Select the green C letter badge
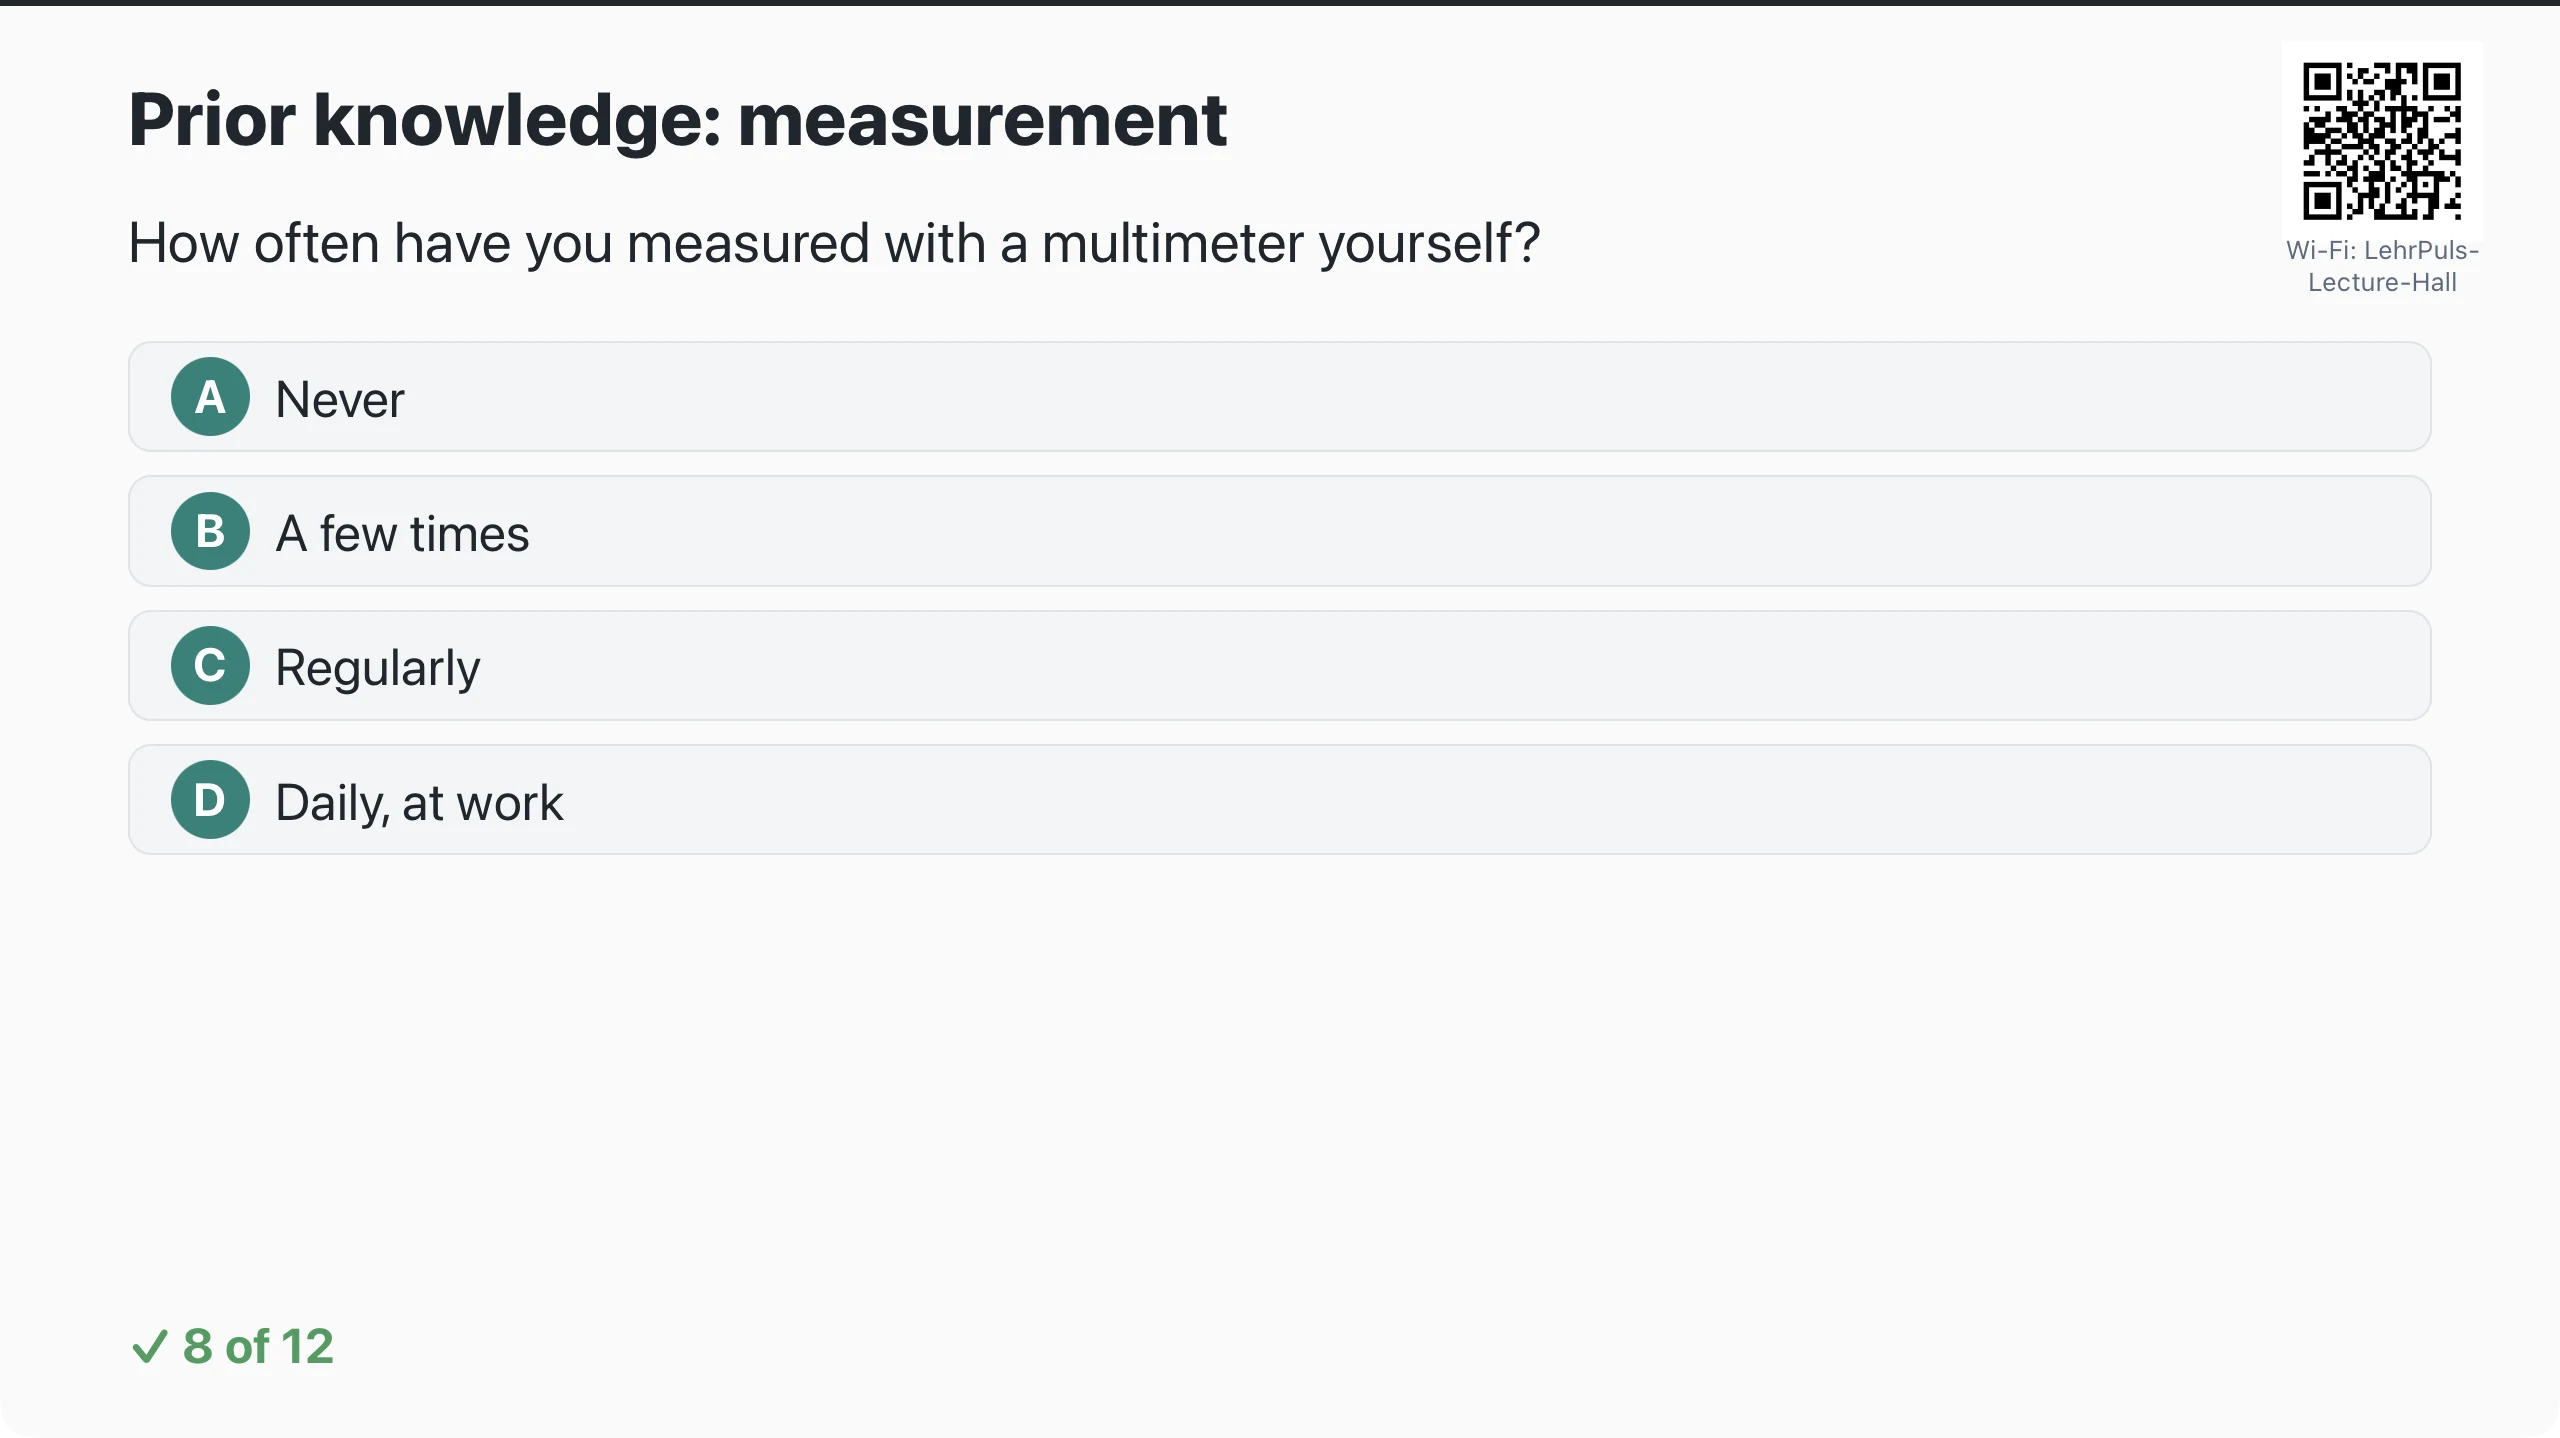Screen dimensions: 2560x1438 point(210,666)
